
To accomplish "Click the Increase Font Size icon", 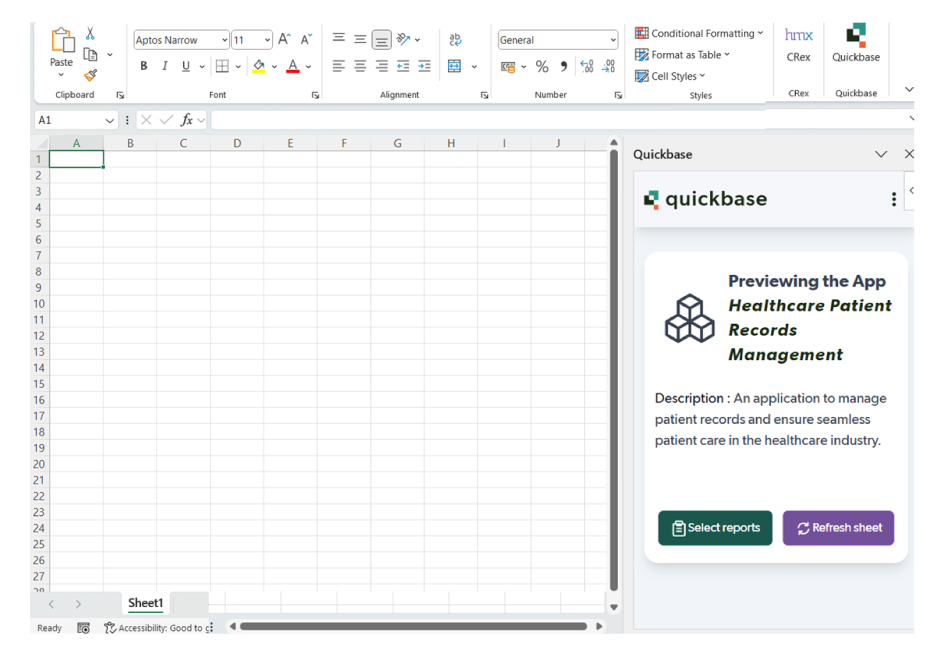I will [284, 40].
